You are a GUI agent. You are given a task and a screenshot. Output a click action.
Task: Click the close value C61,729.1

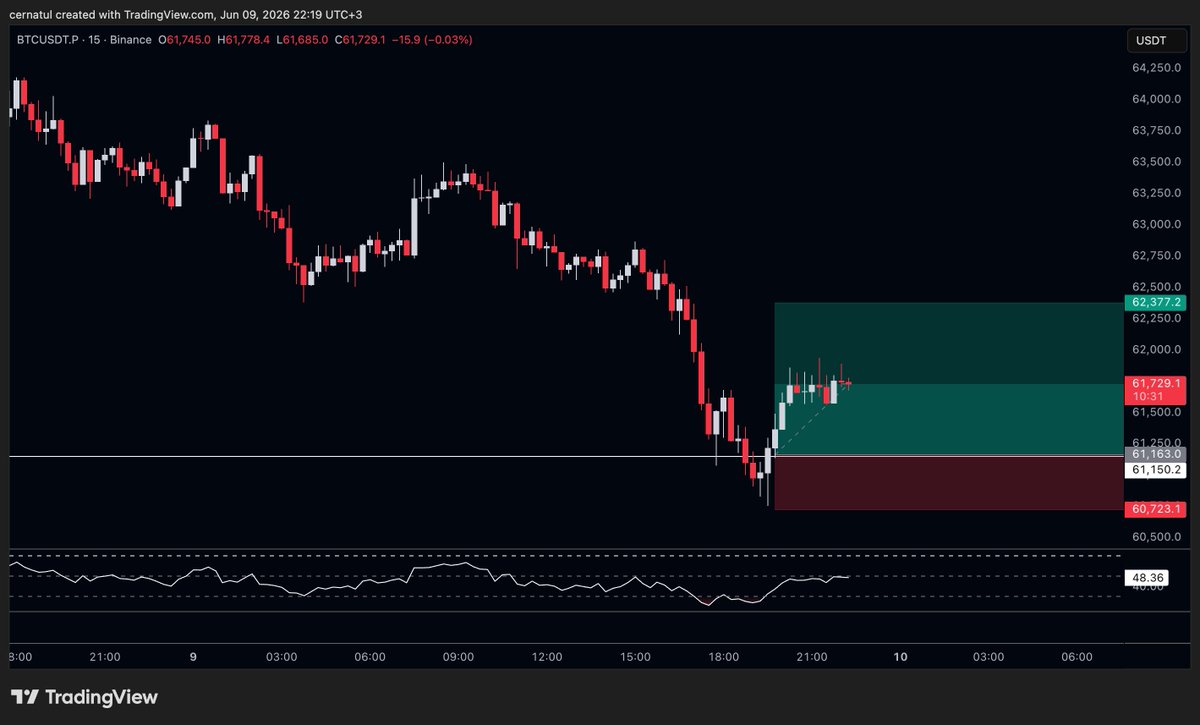point(360,40)
